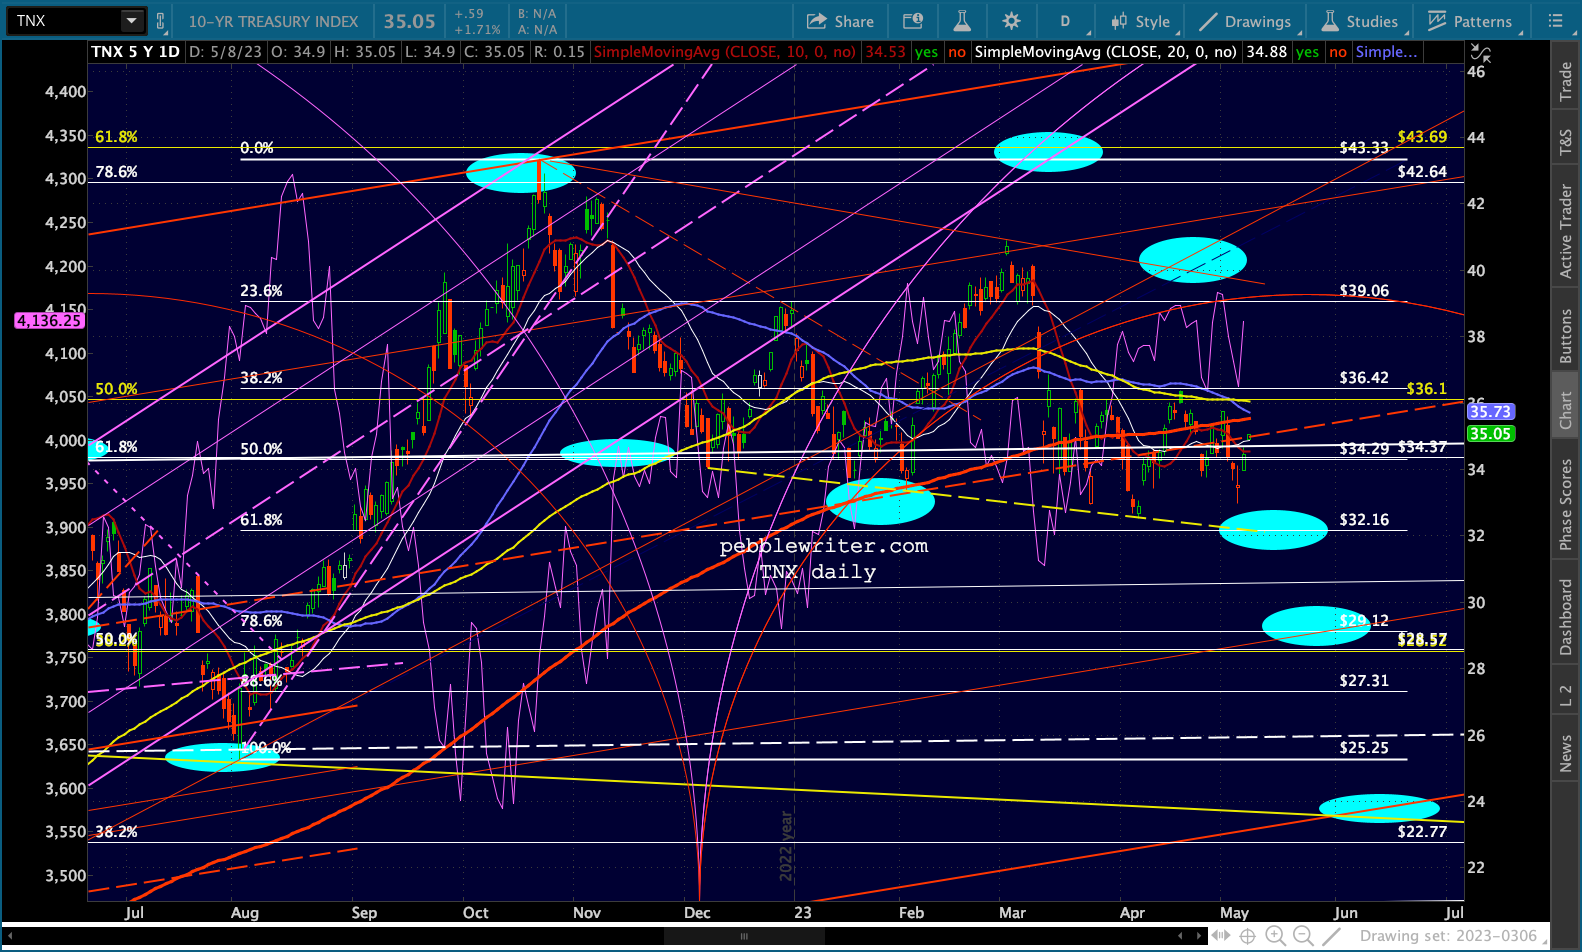
Task: Click the Share button
Action: tap(840, 21)
